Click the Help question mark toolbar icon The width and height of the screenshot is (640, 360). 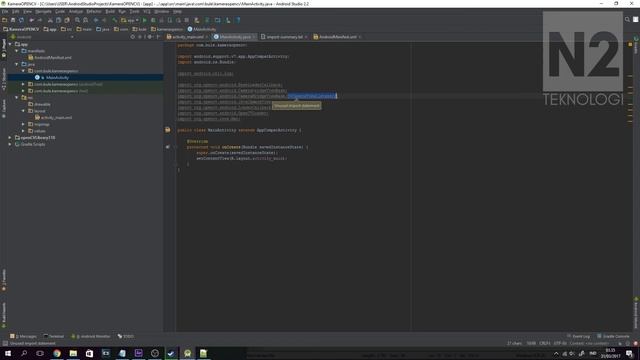coord(238,20)
